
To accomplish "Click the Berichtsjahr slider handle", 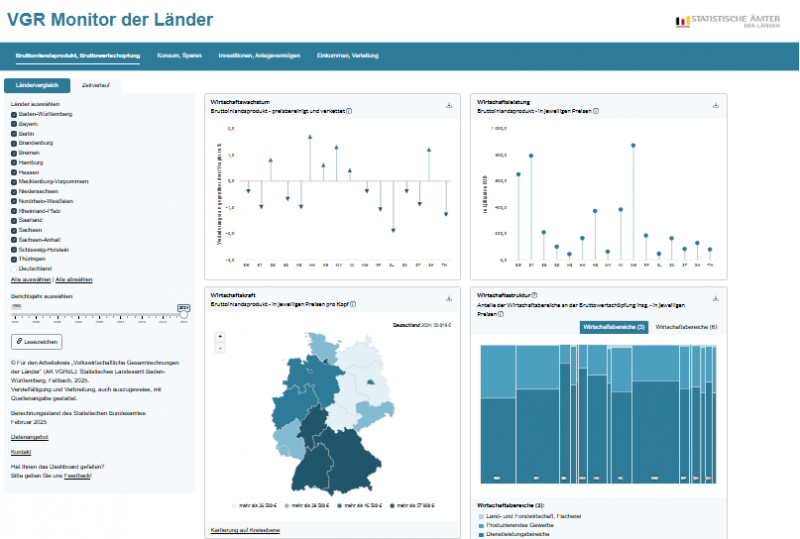I will 184,314.
